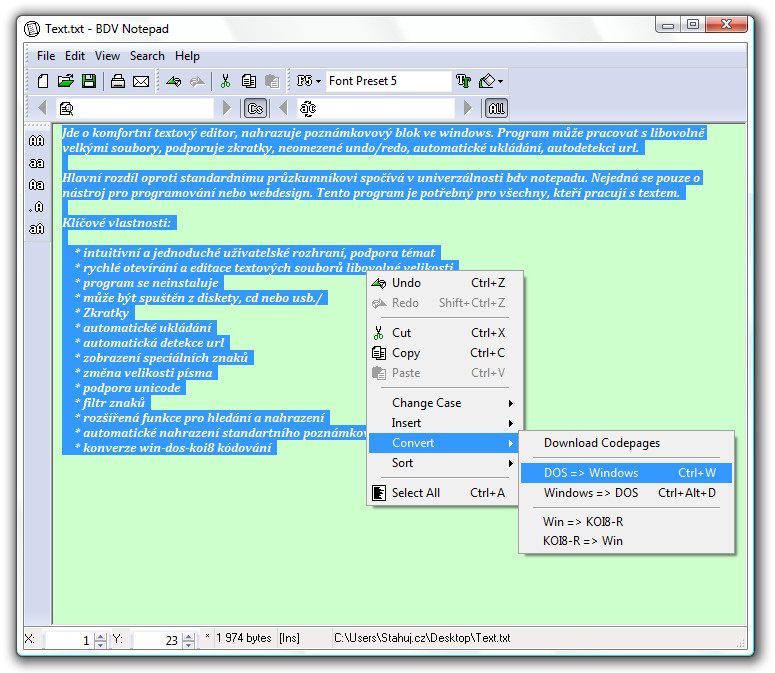Open the Search menu

pos(147,56)
